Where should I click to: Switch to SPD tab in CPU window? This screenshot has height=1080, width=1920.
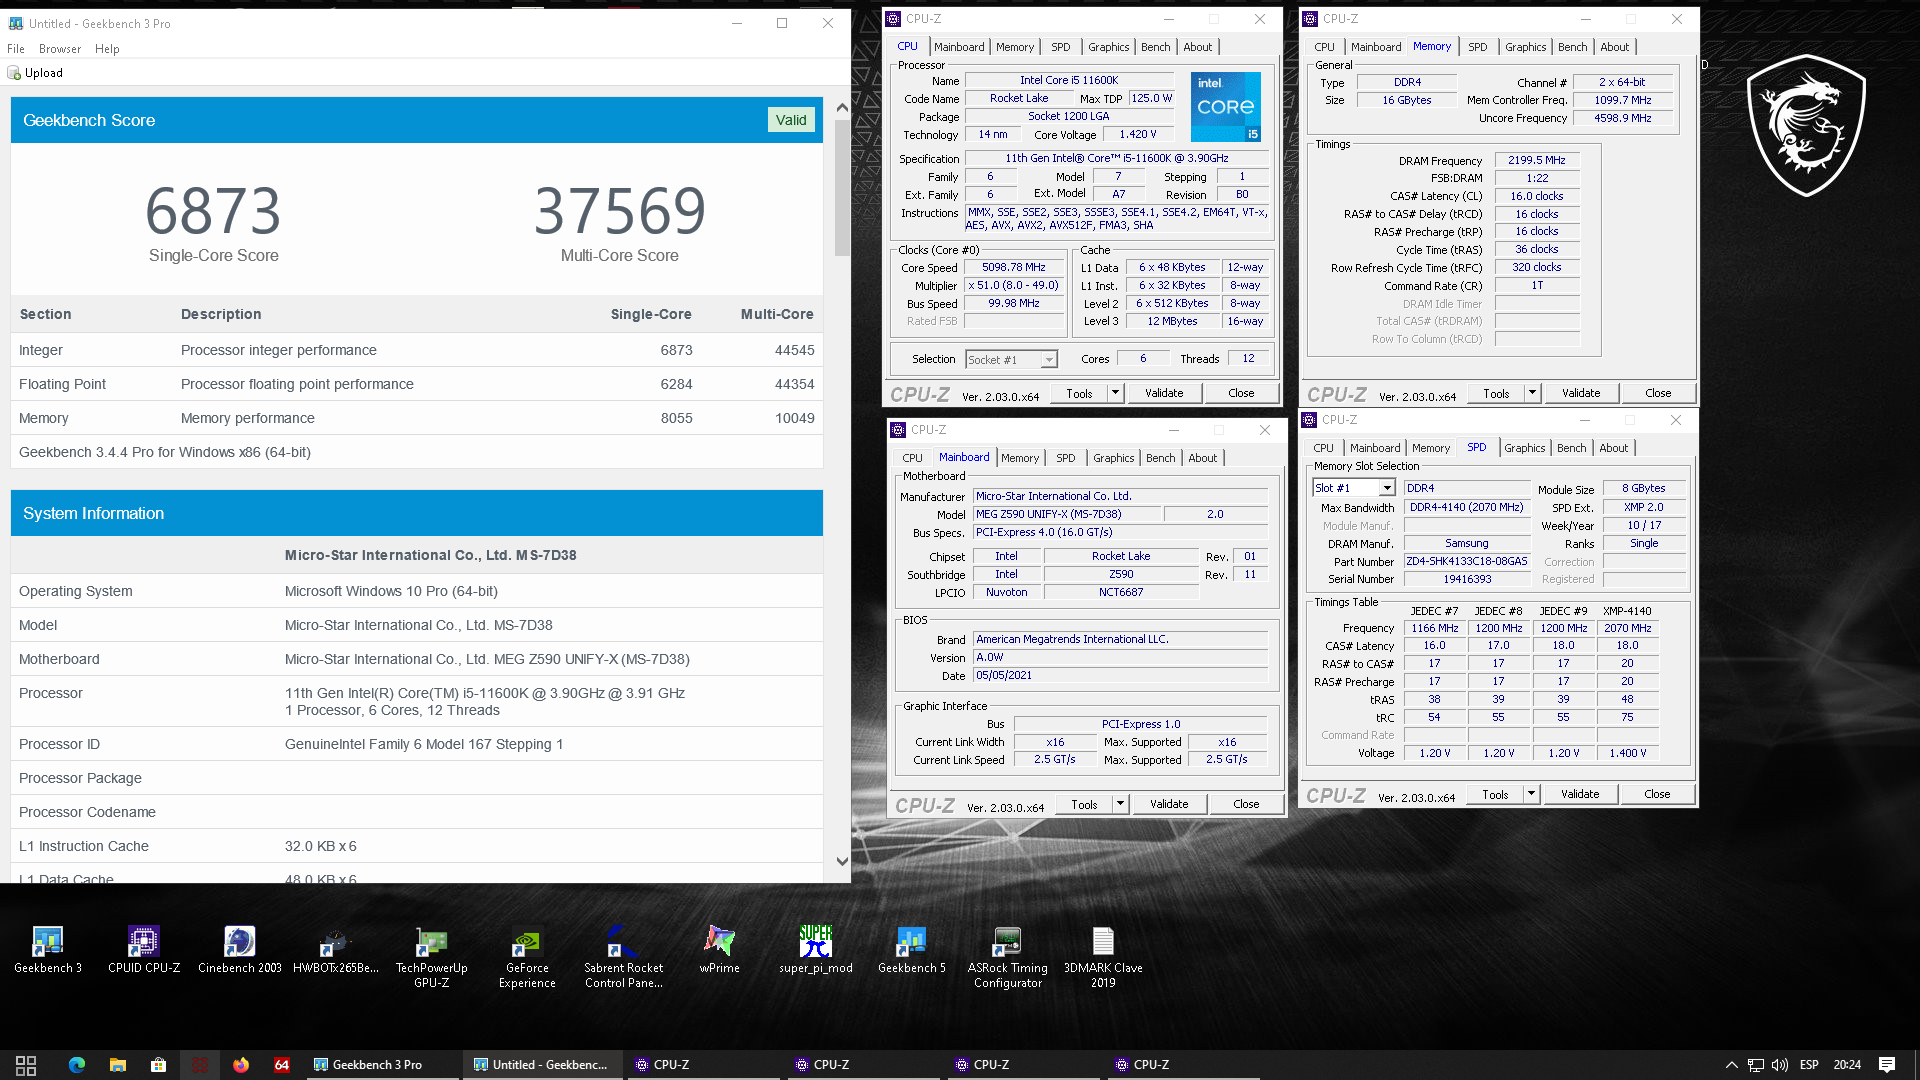pyautogui.click(x=1061, y=47)
